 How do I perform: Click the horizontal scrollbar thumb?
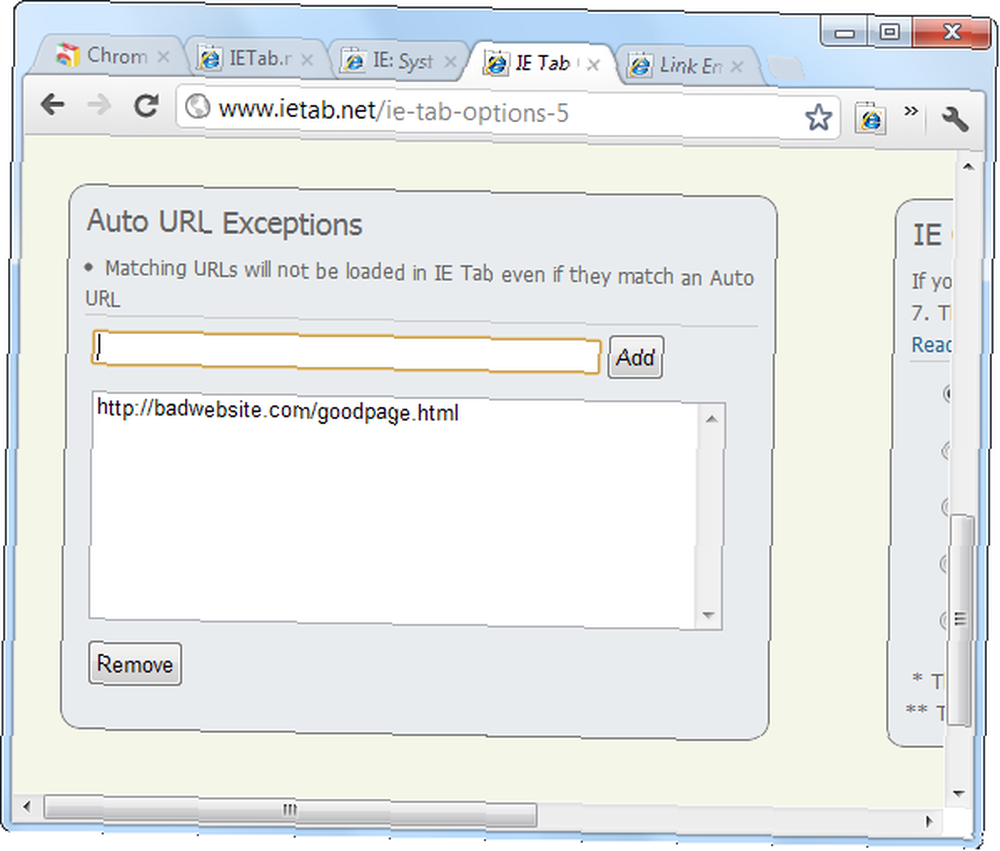click(290, 810)
